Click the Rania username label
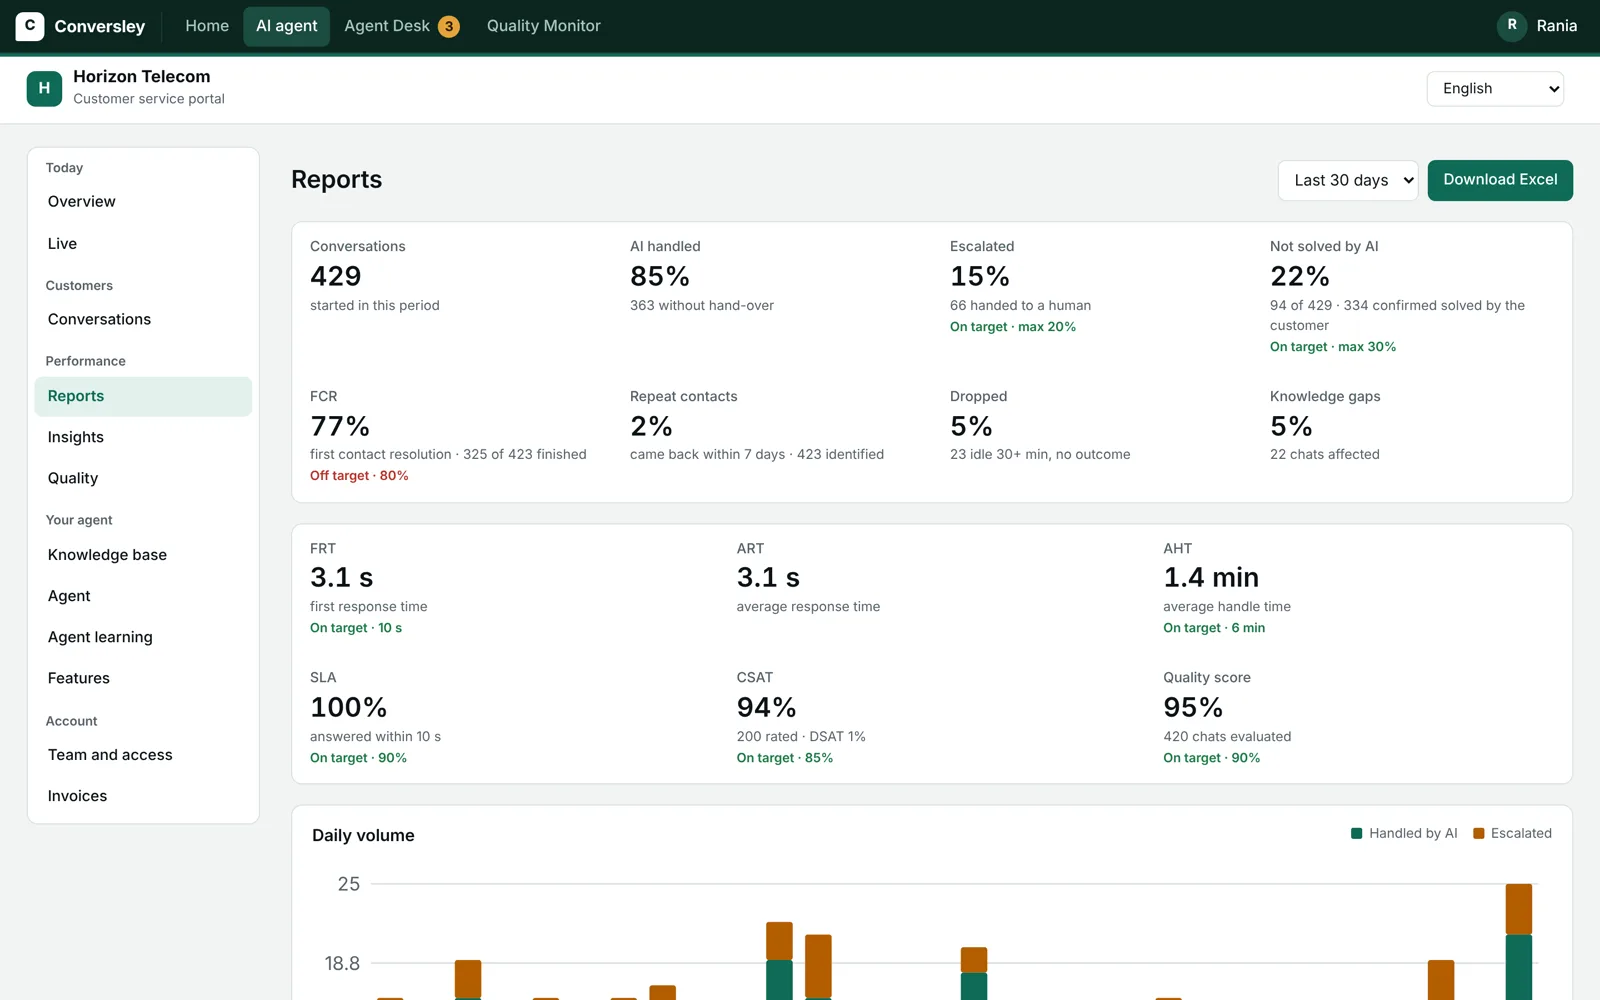 pyautogui.click(x=1557, y=26)
